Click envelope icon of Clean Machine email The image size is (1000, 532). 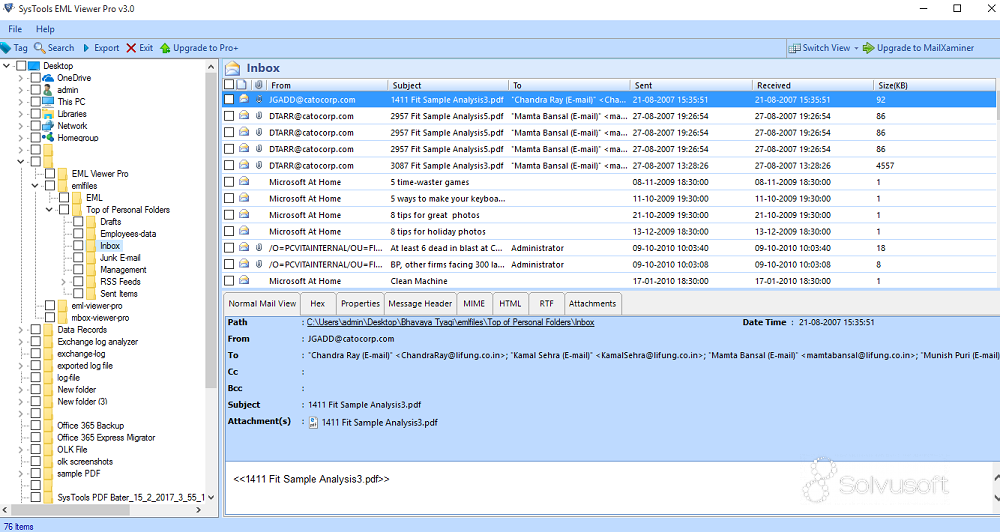coord(244,281)
